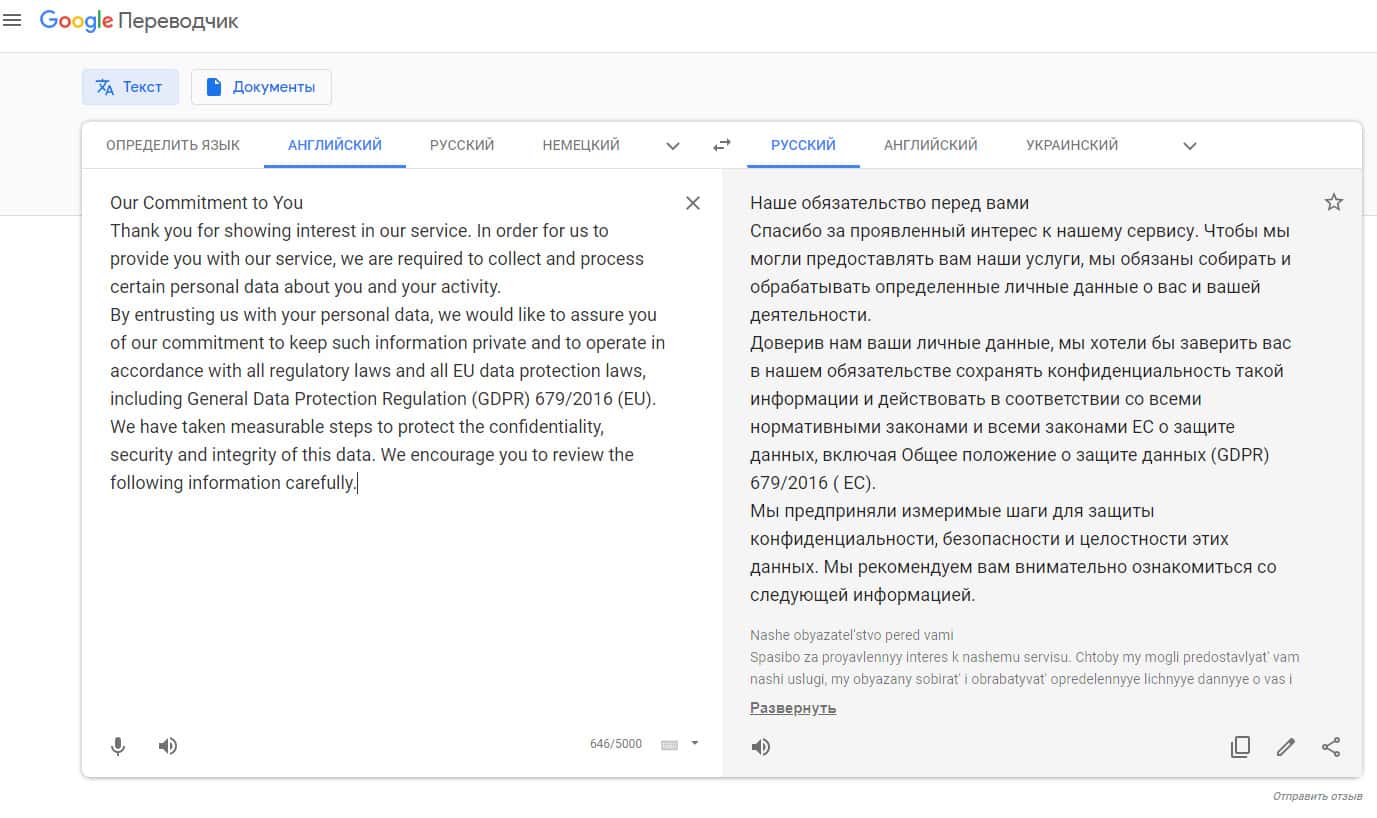The image size is (1377, 818).
Task: Select the ОПРЕДЕЛИТЬ ЯЗЫК source tab
Action: (x=173, y=146)
